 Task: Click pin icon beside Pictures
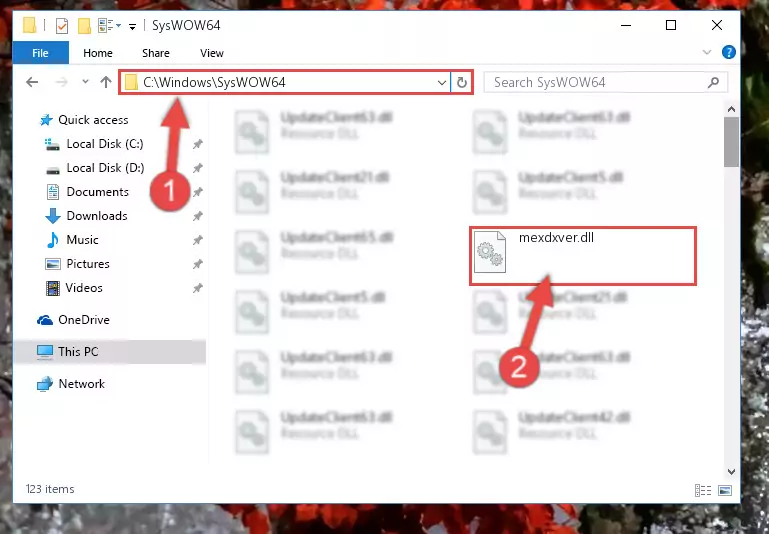coord(197,264)
